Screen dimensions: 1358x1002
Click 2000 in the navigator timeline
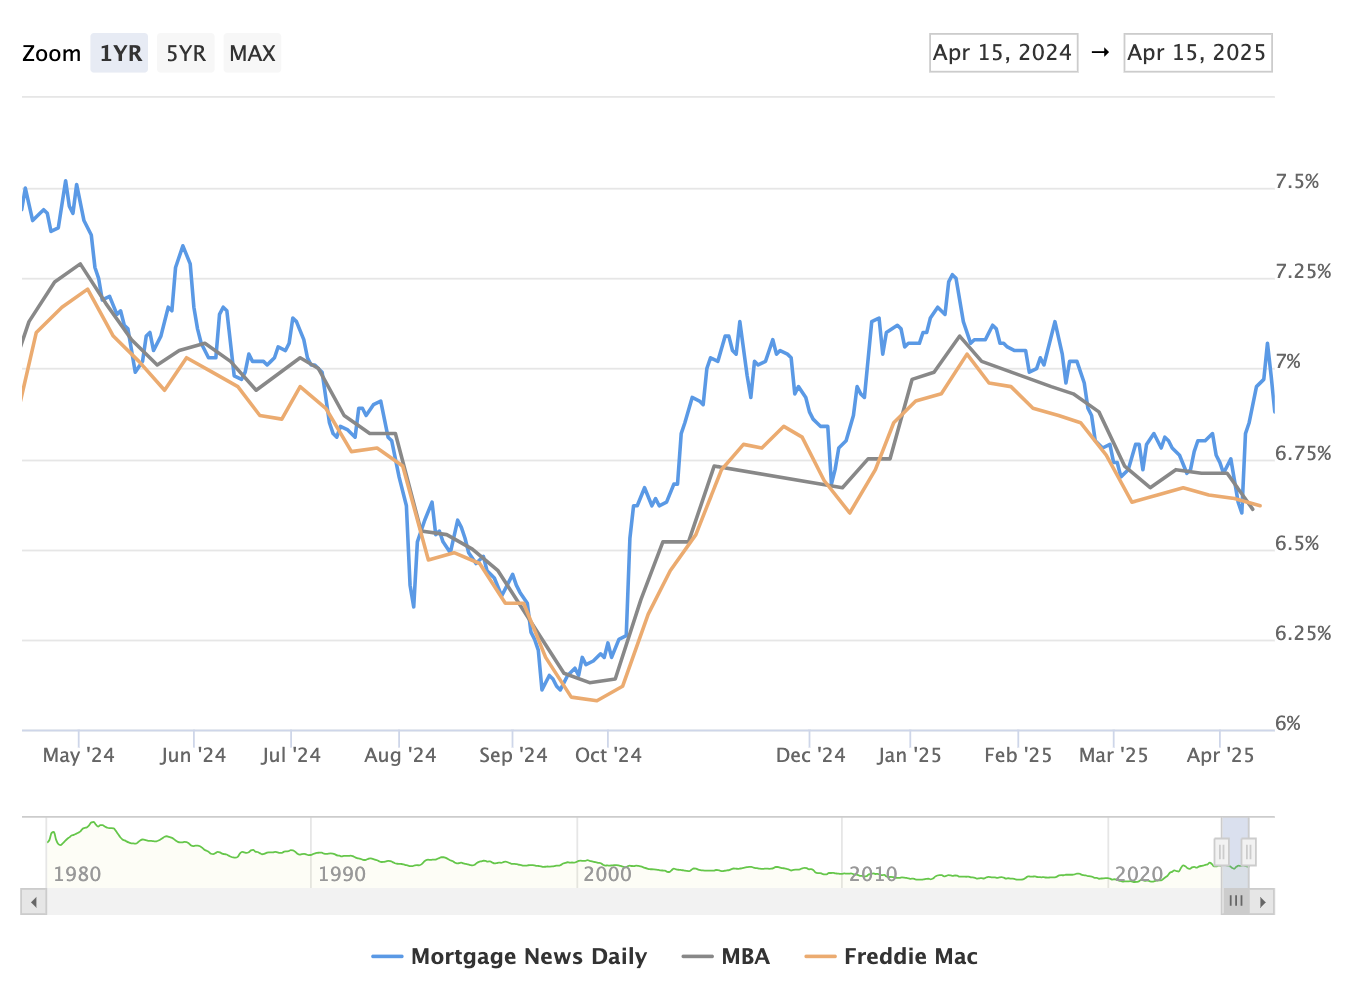coord(608,874)
